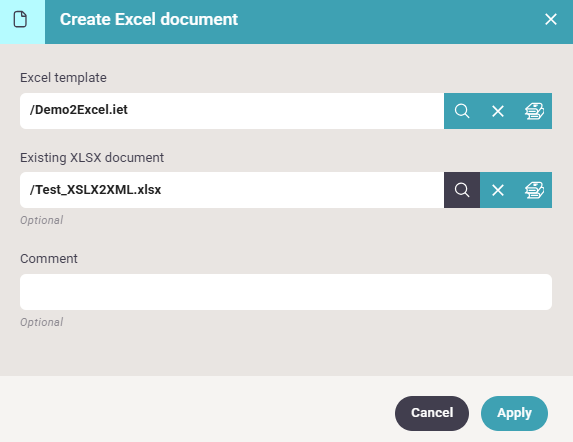The width and height of the screenshot is (573, 442).
Task: Select the 'Excel template' label
Action: click(x=63, y=78)
